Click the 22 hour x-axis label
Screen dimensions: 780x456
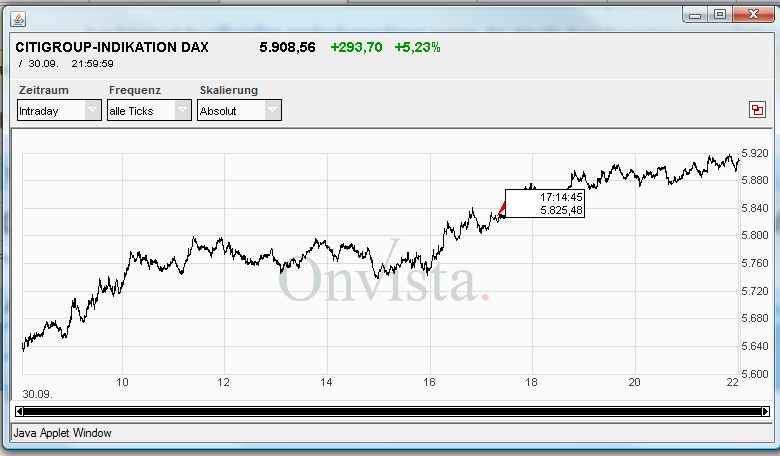coord(732,382)
